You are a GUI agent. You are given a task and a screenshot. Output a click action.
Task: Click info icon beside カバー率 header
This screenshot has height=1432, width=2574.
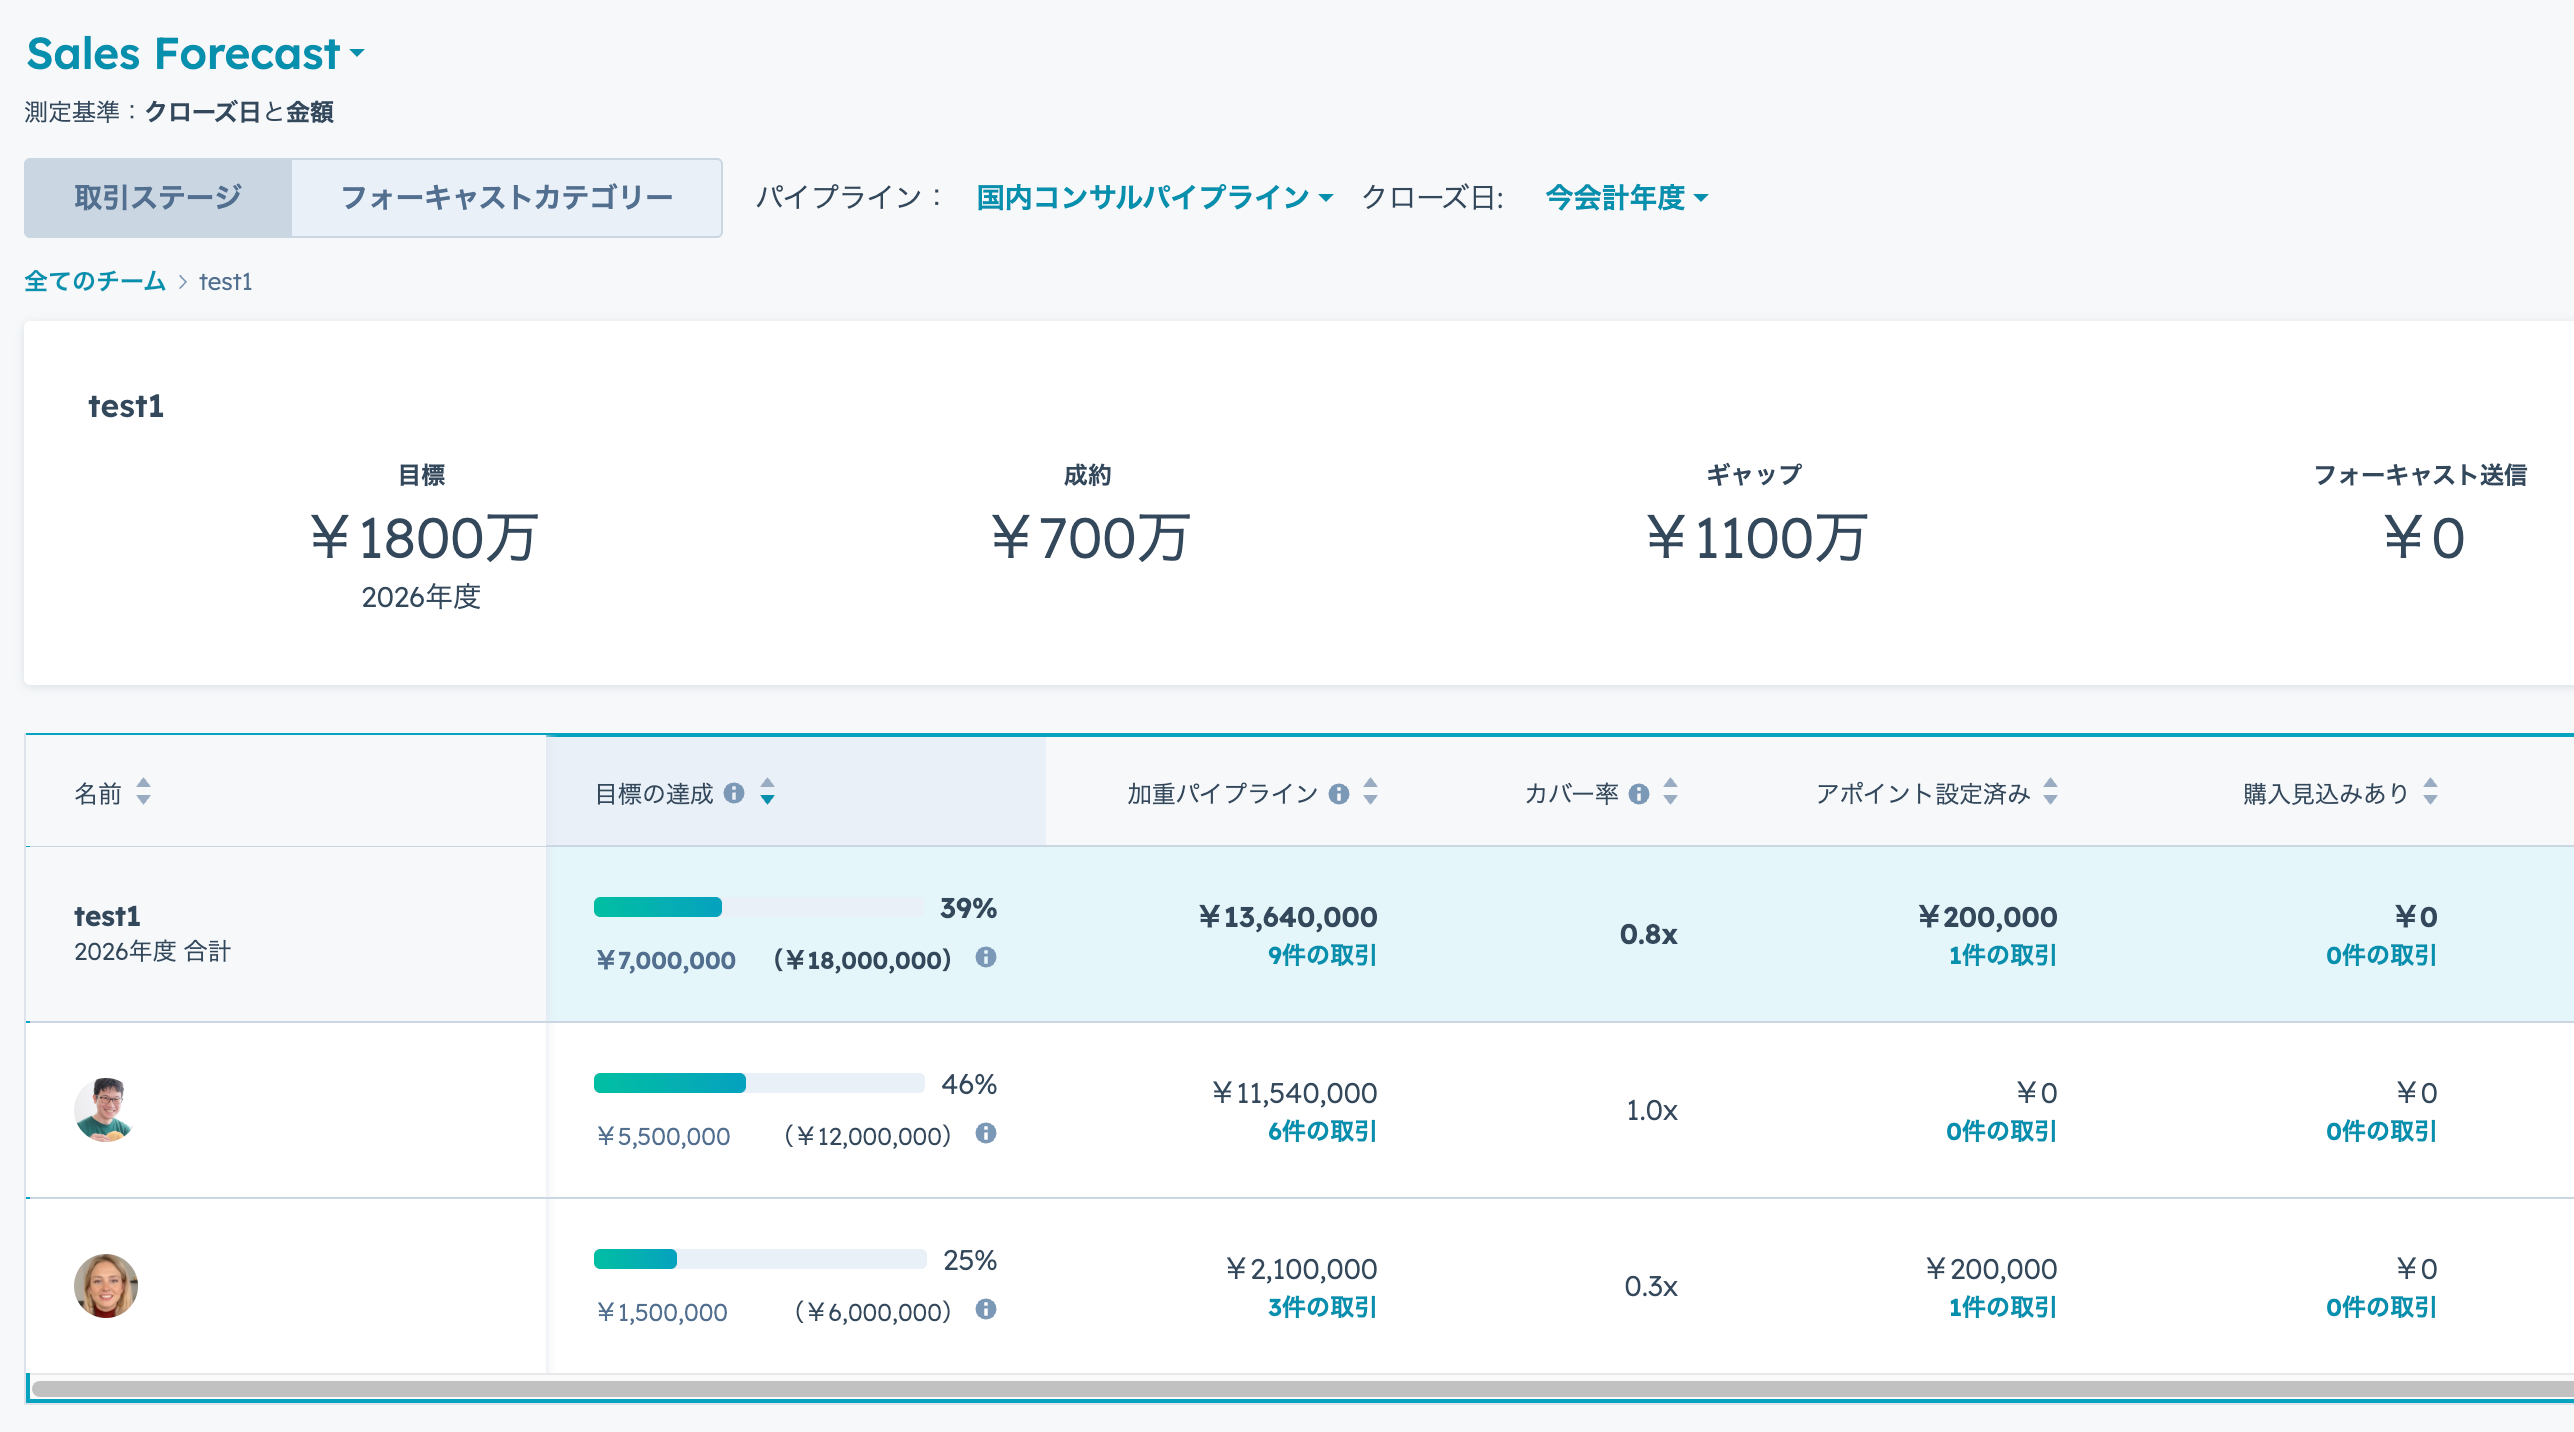coord(1639,794)
